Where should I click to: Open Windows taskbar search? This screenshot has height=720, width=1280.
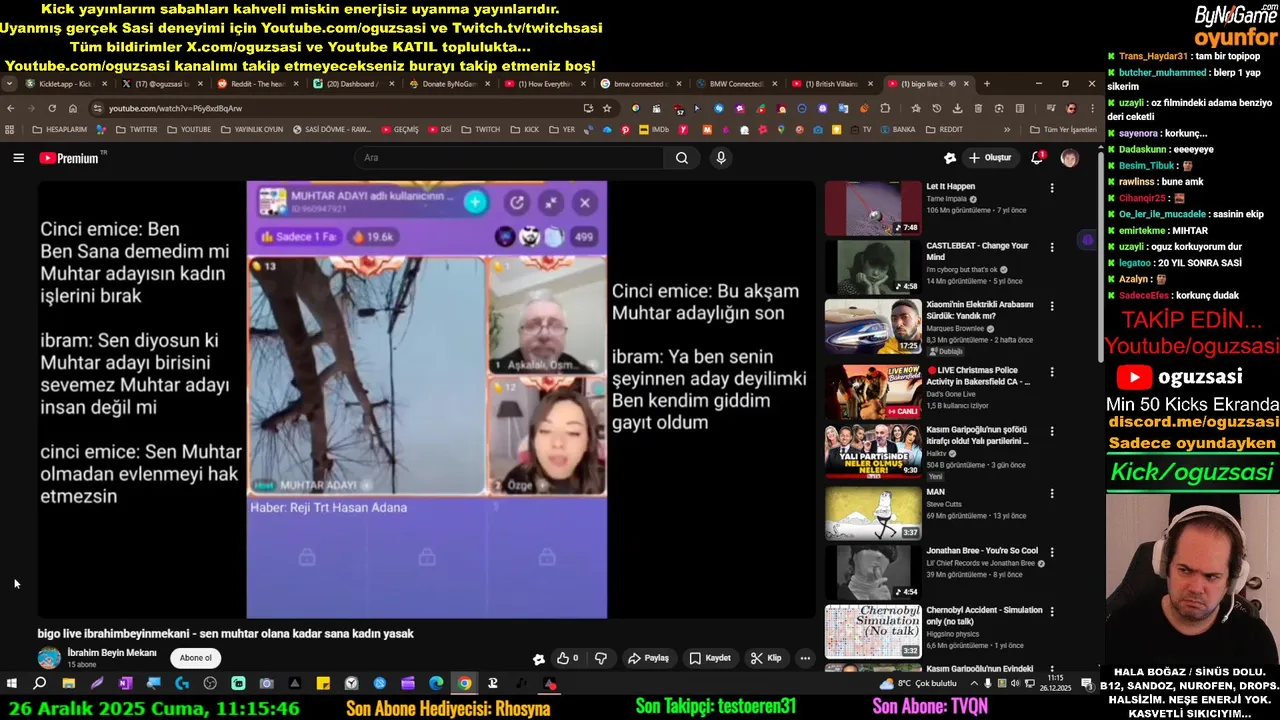40,684
